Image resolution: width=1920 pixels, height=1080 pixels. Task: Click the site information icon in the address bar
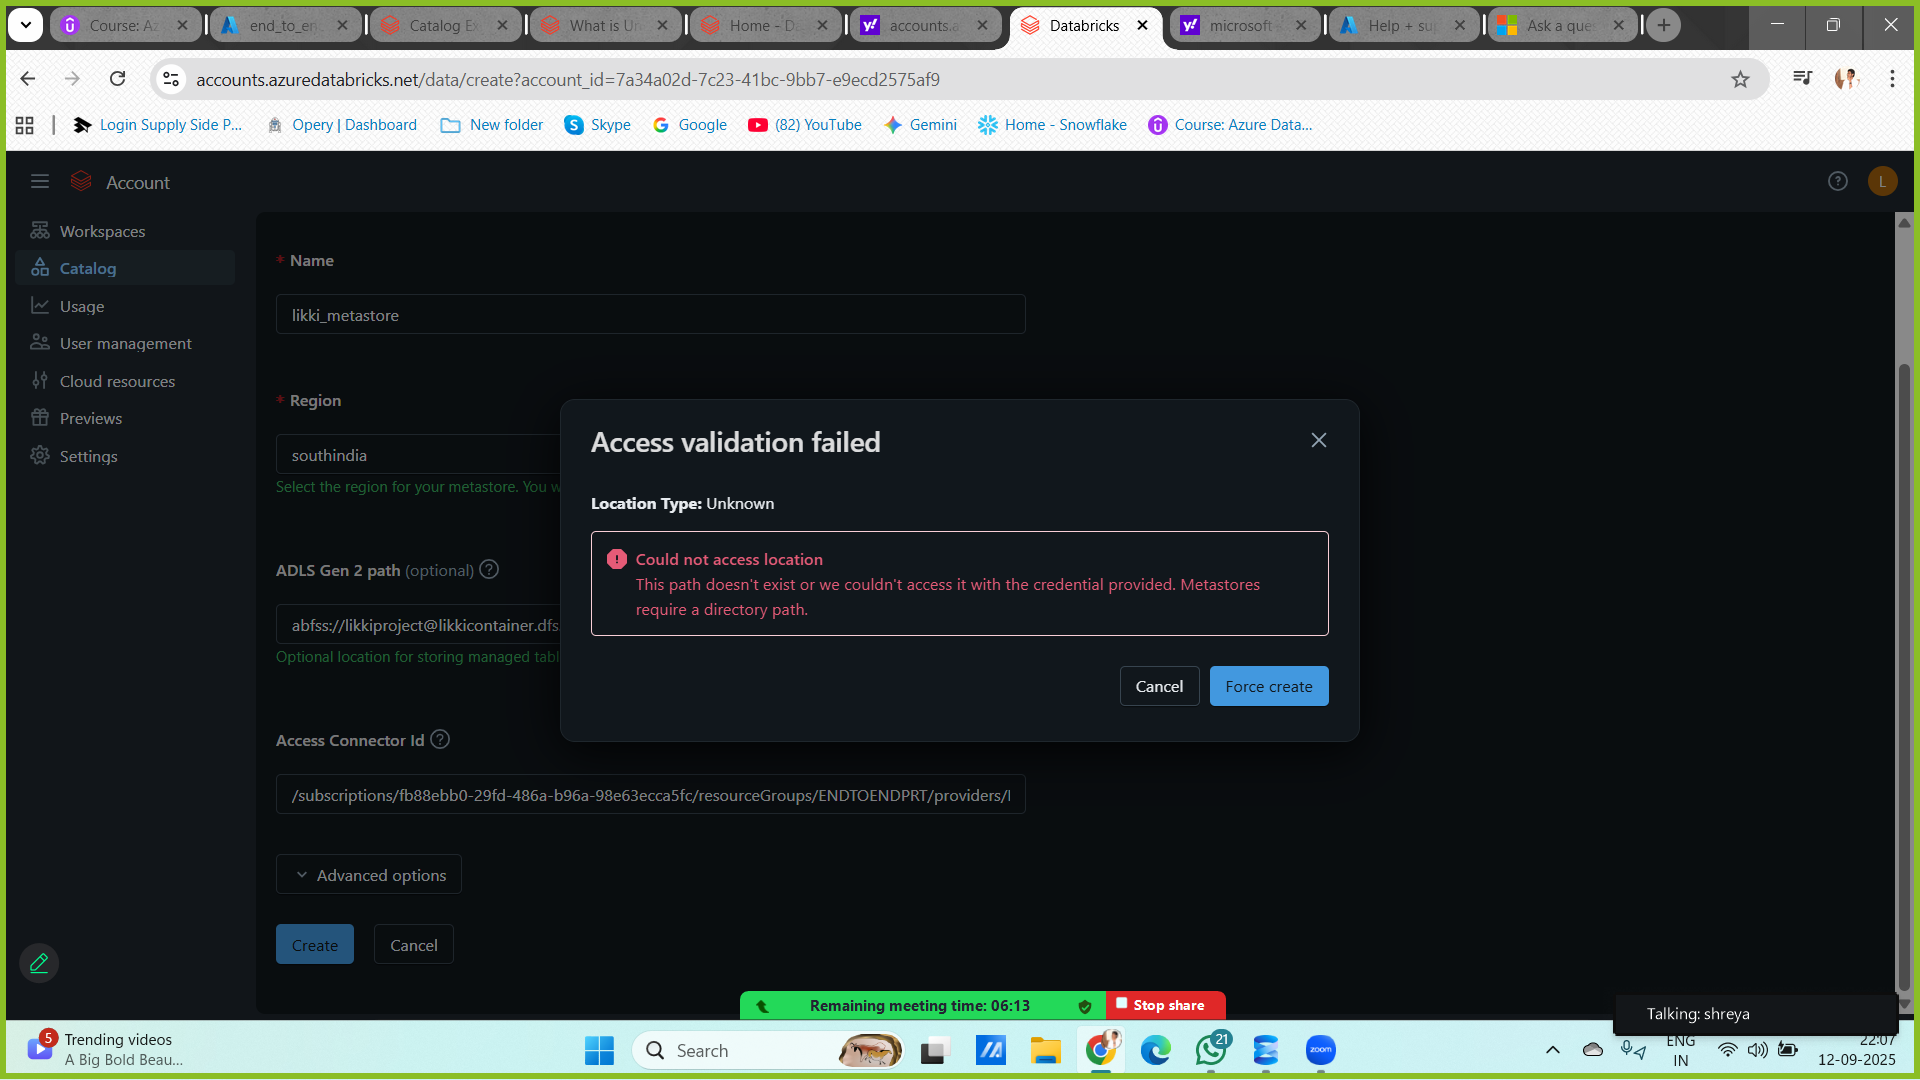[x=171, y=79]
